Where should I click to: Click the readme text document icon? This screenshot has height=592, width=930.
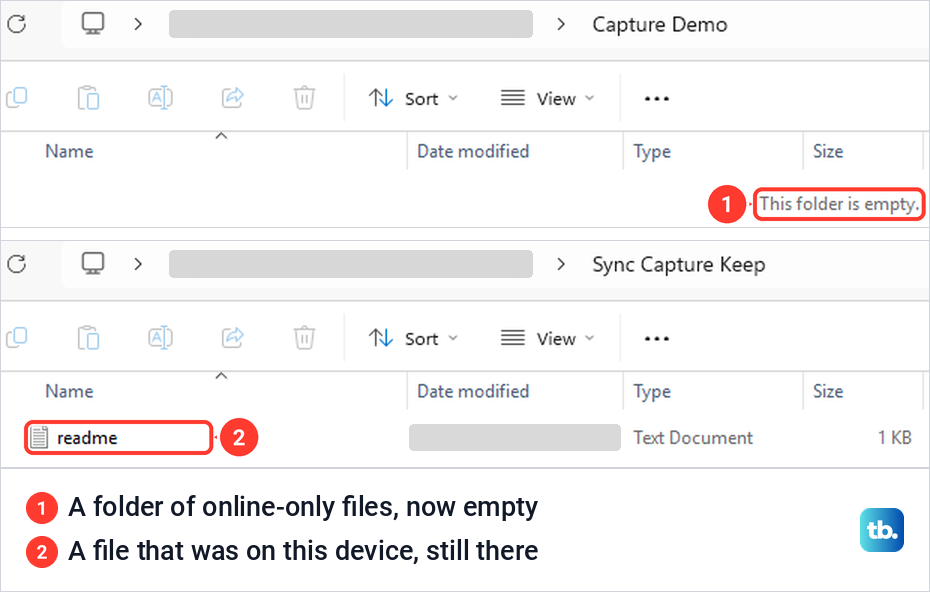click(x=39, y=438)
